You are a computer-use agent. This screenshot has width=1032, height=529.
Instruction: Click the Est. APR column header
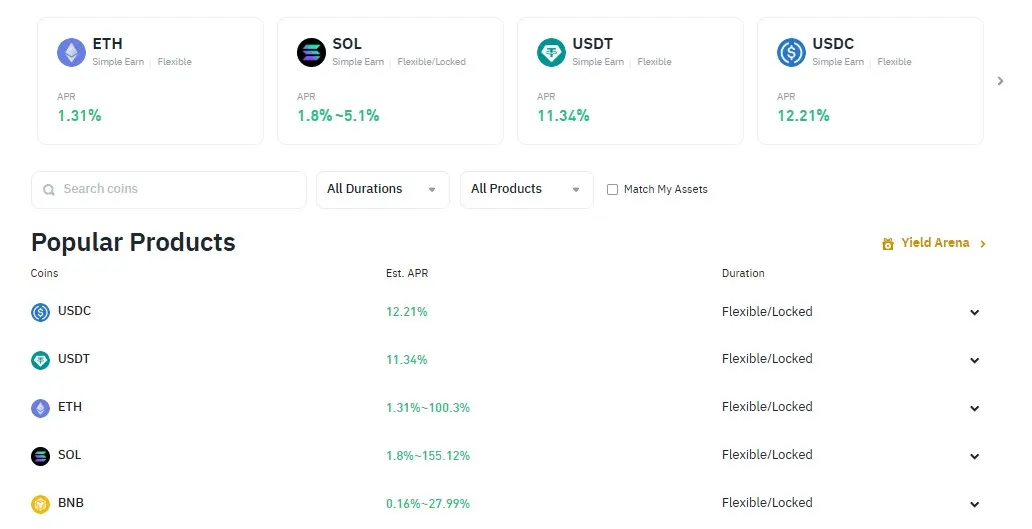(407, 273)
